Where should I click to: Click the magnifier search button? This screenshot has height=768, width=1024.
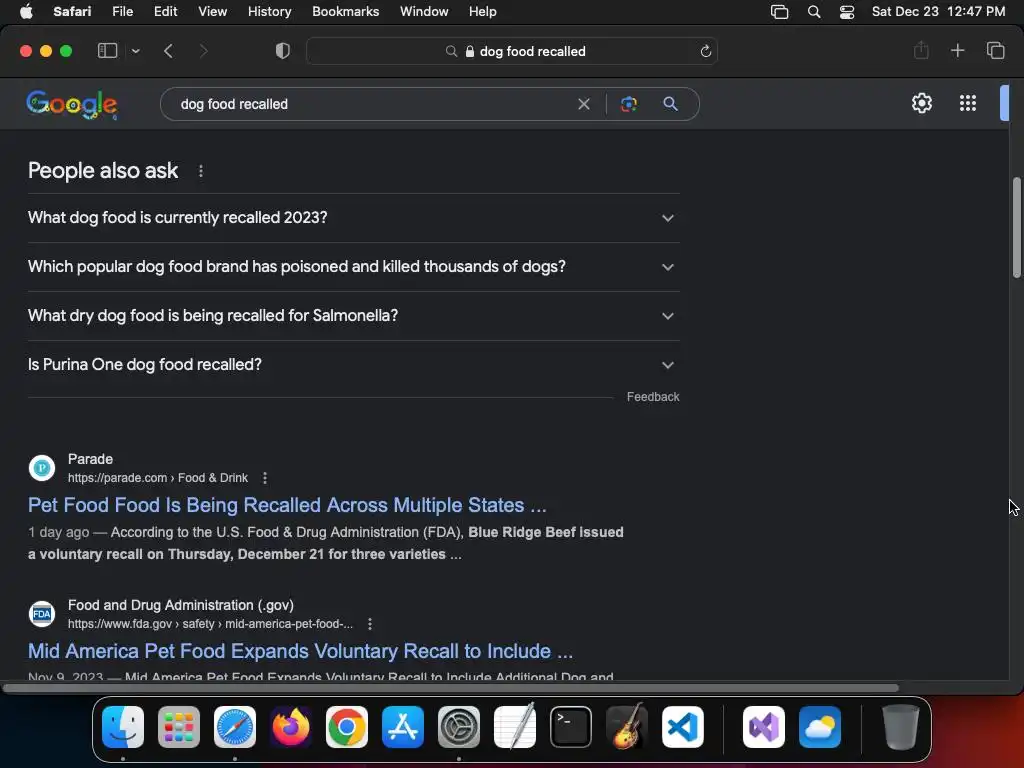pyautogui.click(x=670, y=104)
